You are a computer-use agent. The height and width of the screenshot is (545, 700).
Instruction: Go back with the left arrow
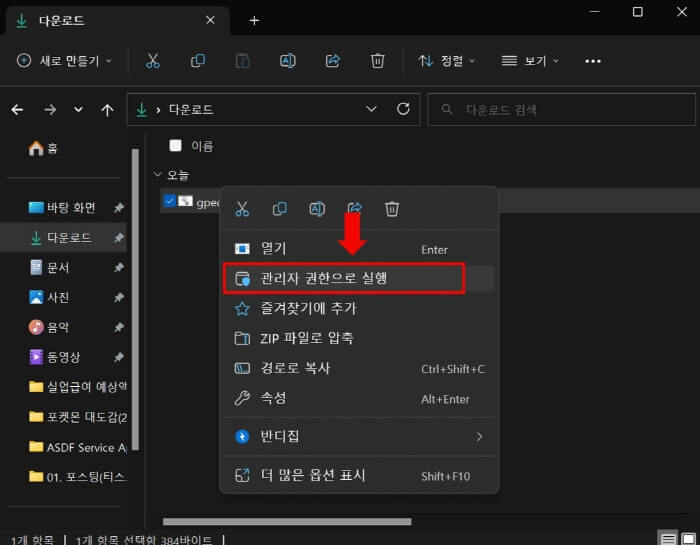pyautogui.click(x=17, y=109)
